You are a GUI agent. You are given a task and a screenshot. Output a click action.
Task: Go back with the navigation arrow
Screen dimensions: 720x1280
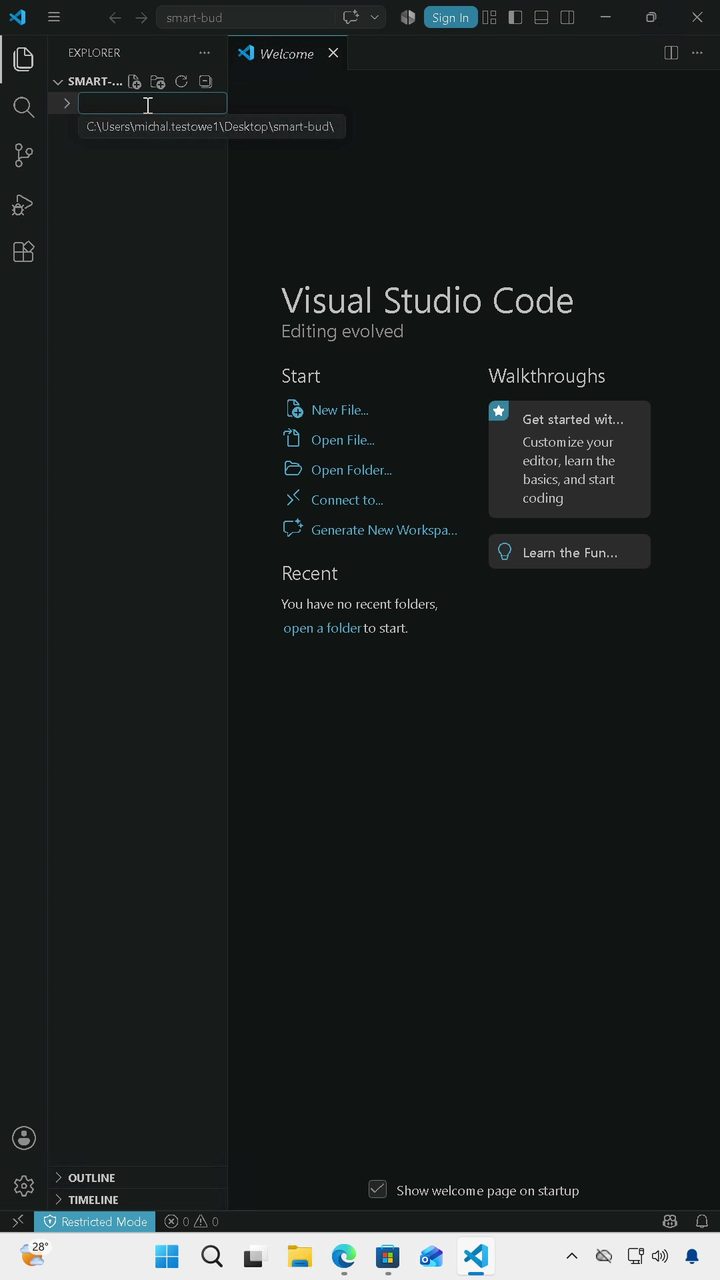click(114, 17)
